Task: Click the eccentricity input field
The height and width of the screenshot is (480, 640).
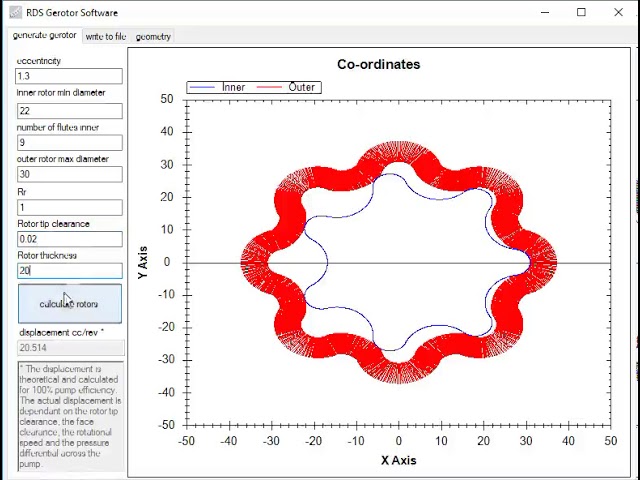Action: coord(69,76)
